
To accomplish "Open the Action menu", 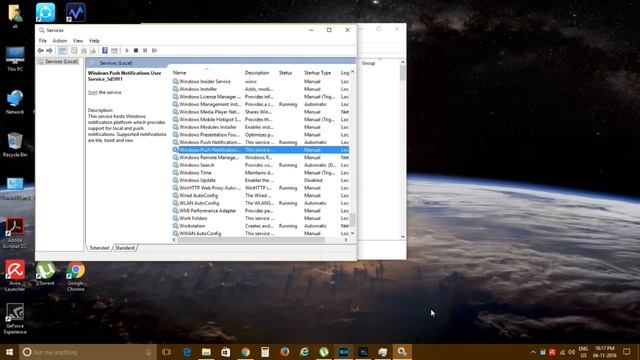I will pyautogui.click(x=60, y=41).
